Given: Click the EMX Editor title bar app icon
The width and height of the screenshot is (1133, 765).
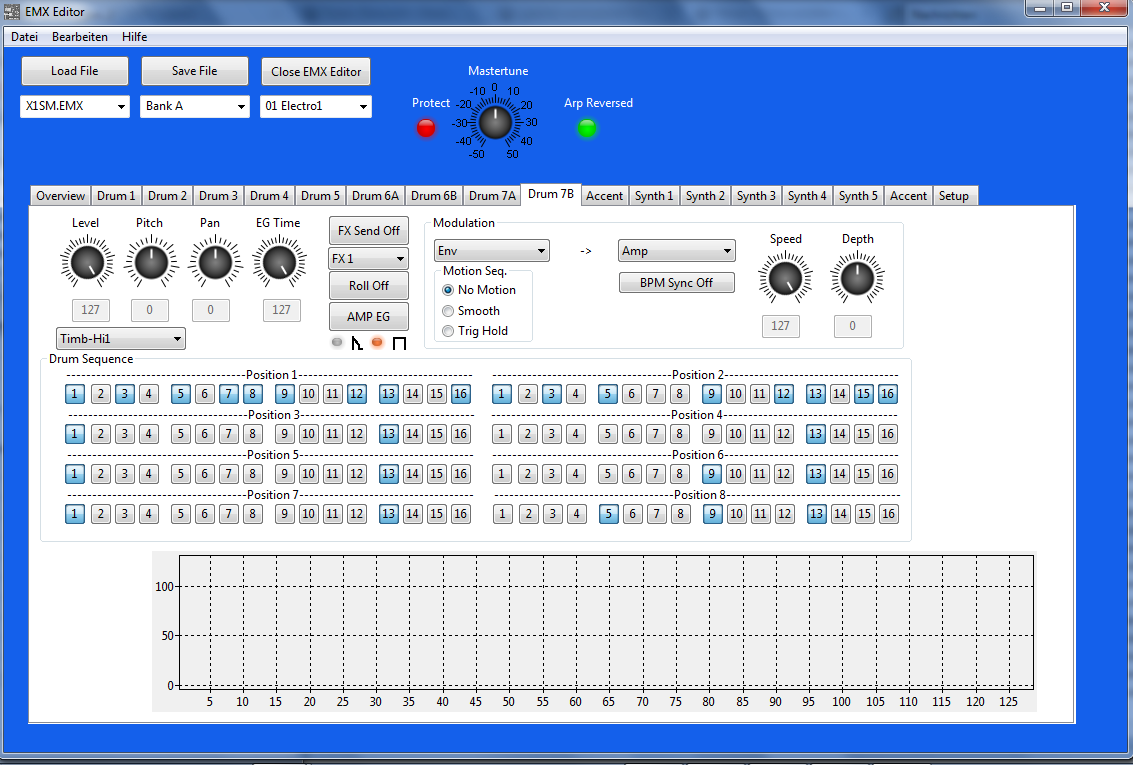Looking at the screenshot, I should pos(12,12).
